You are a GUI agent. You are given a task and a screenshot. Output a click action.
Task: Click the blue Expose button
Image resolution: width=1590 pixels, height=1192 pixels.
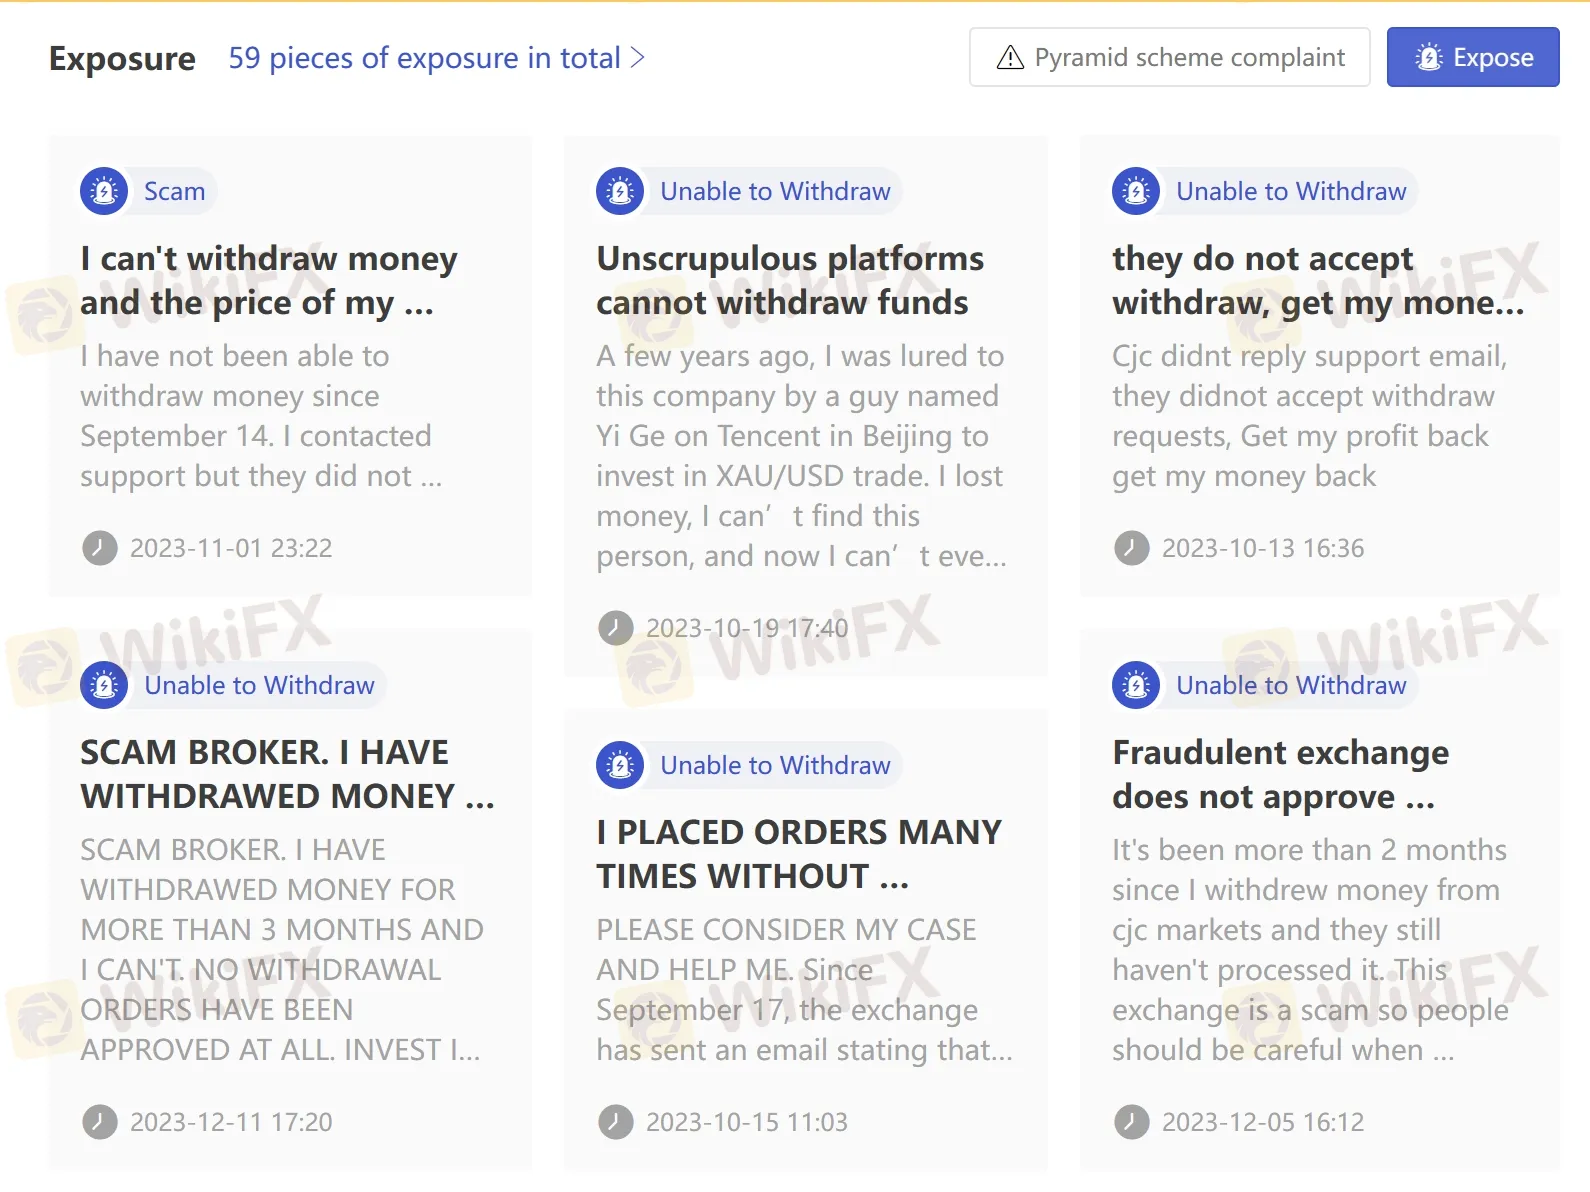pyautogui.click(x=1473, y=57)
